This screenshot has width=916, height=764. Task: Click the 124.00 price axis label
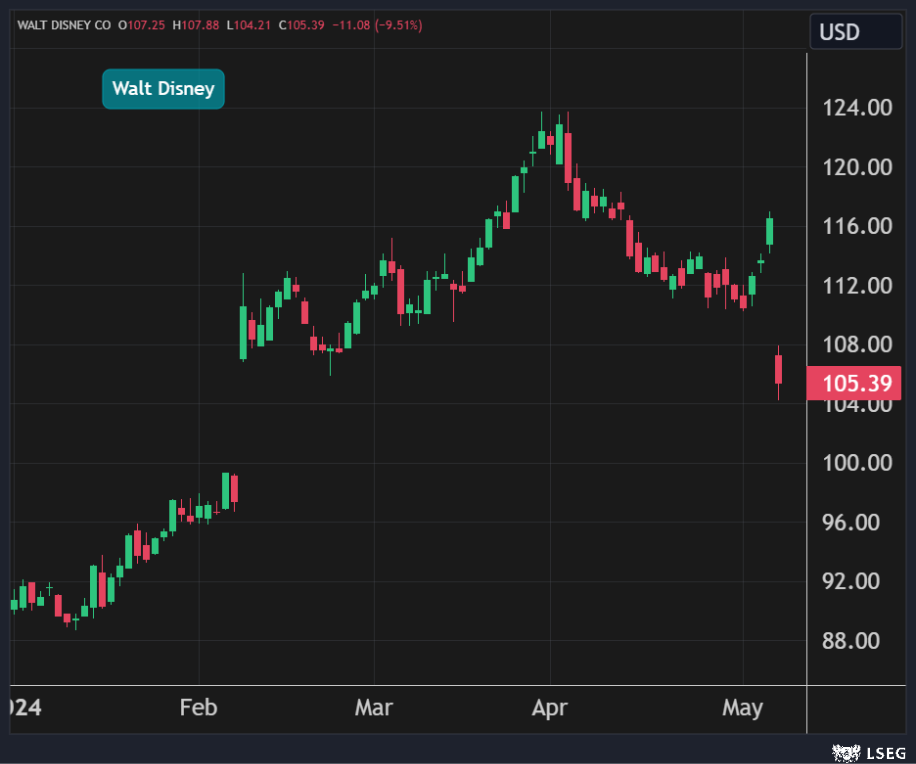click(x=857, y=108)
